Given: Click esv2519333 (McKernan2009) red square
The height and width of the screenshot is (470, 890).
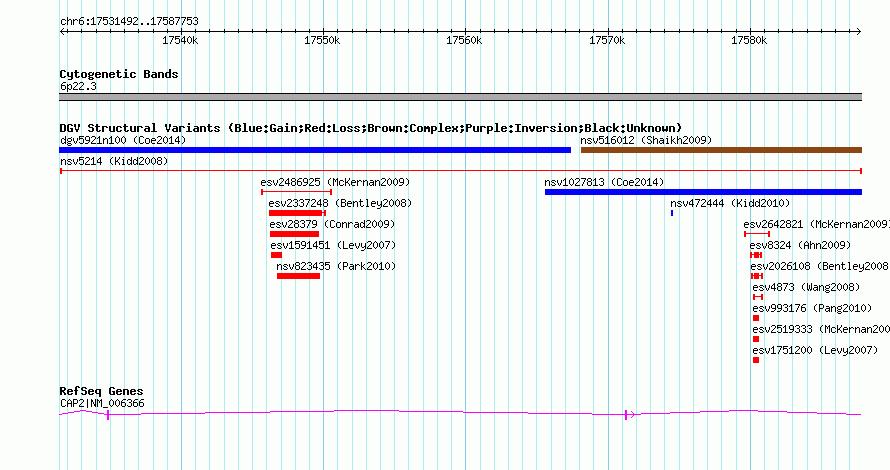Looking at the screenshot, I should tap(756, 339).
